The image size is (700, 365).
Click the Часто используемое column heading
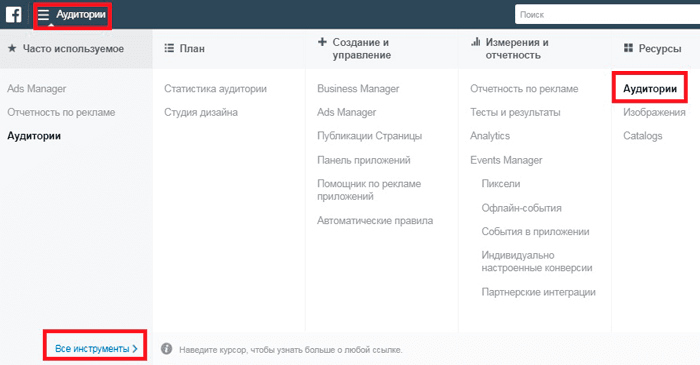(x=73, y=48)
